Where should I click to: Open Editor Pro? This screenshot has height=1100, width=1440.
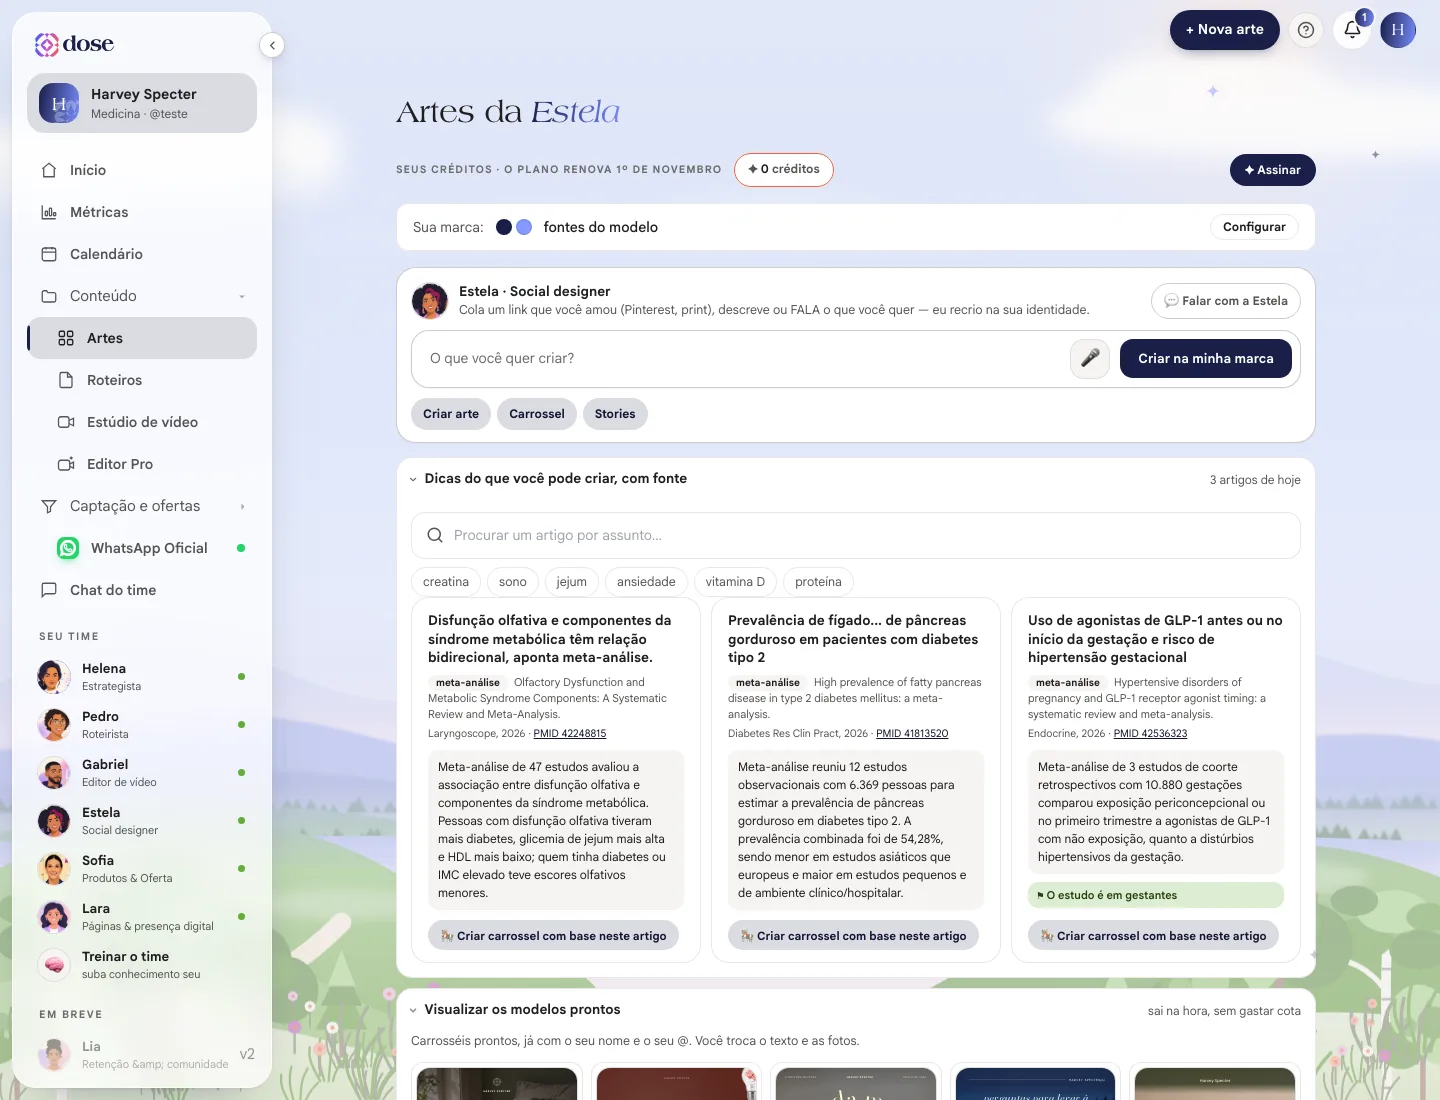tap(142, 464)
